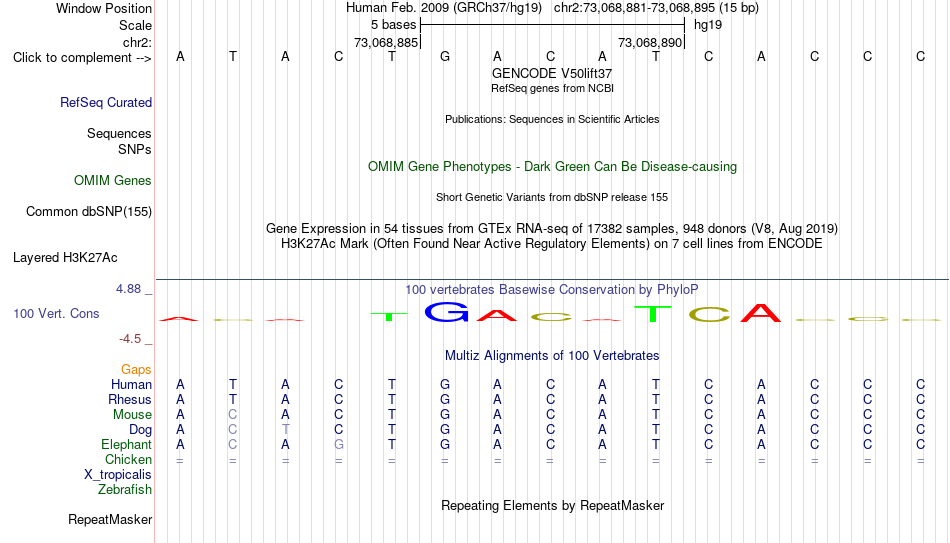Select the X_tropicalis species row label
The image size is (950, 543).
[x=118, y=475]
